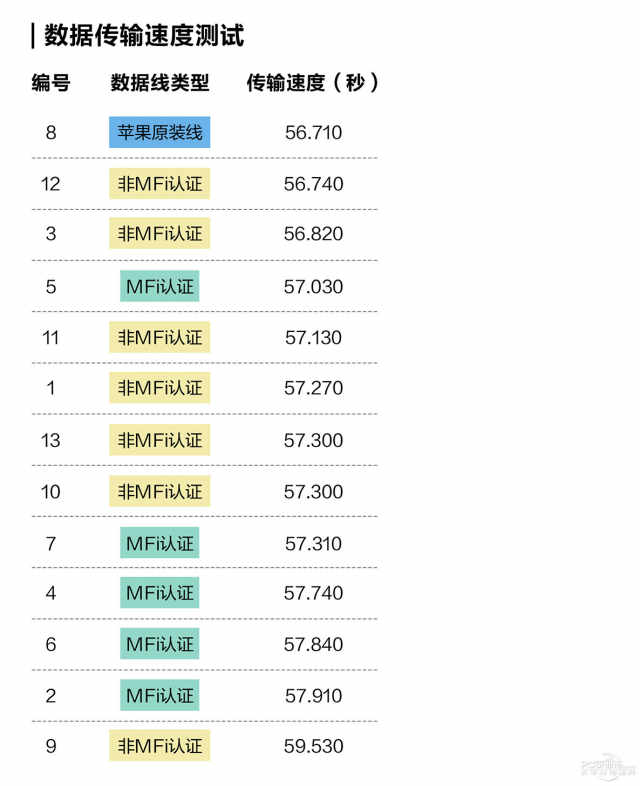Click the 传输速度（秒） column header
640x786 pixels.
312,83
